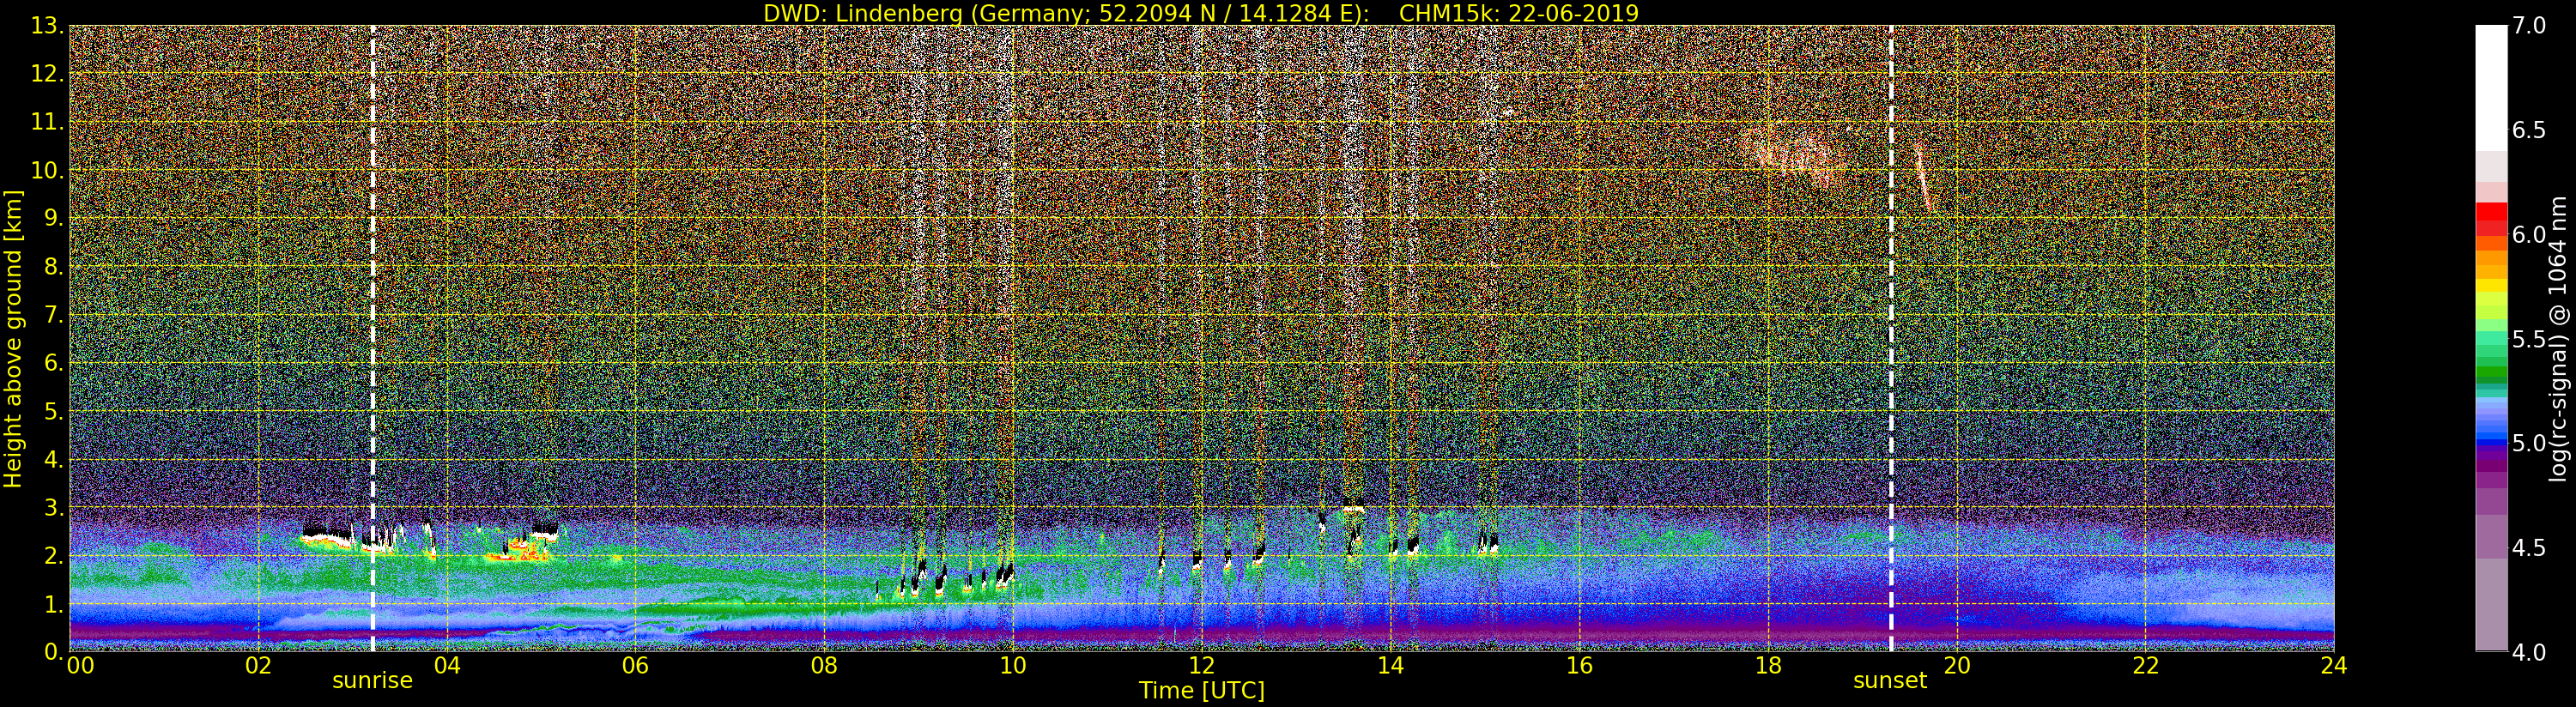Select the '10.' tick label on the height axis
2576x707 pixels.
(49, 170)
